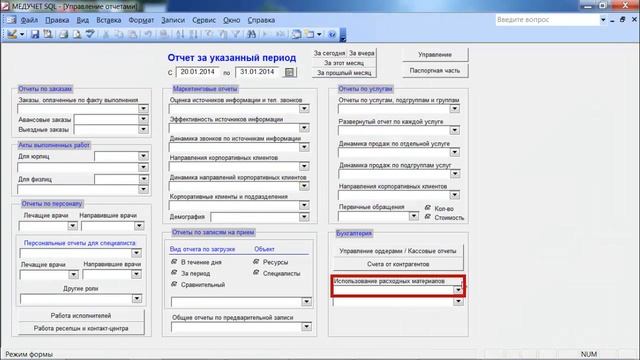The image size is (640, 360).
Task: Click the Cut scissors icon
Action: pyautogui.click(x=106, y=34)
